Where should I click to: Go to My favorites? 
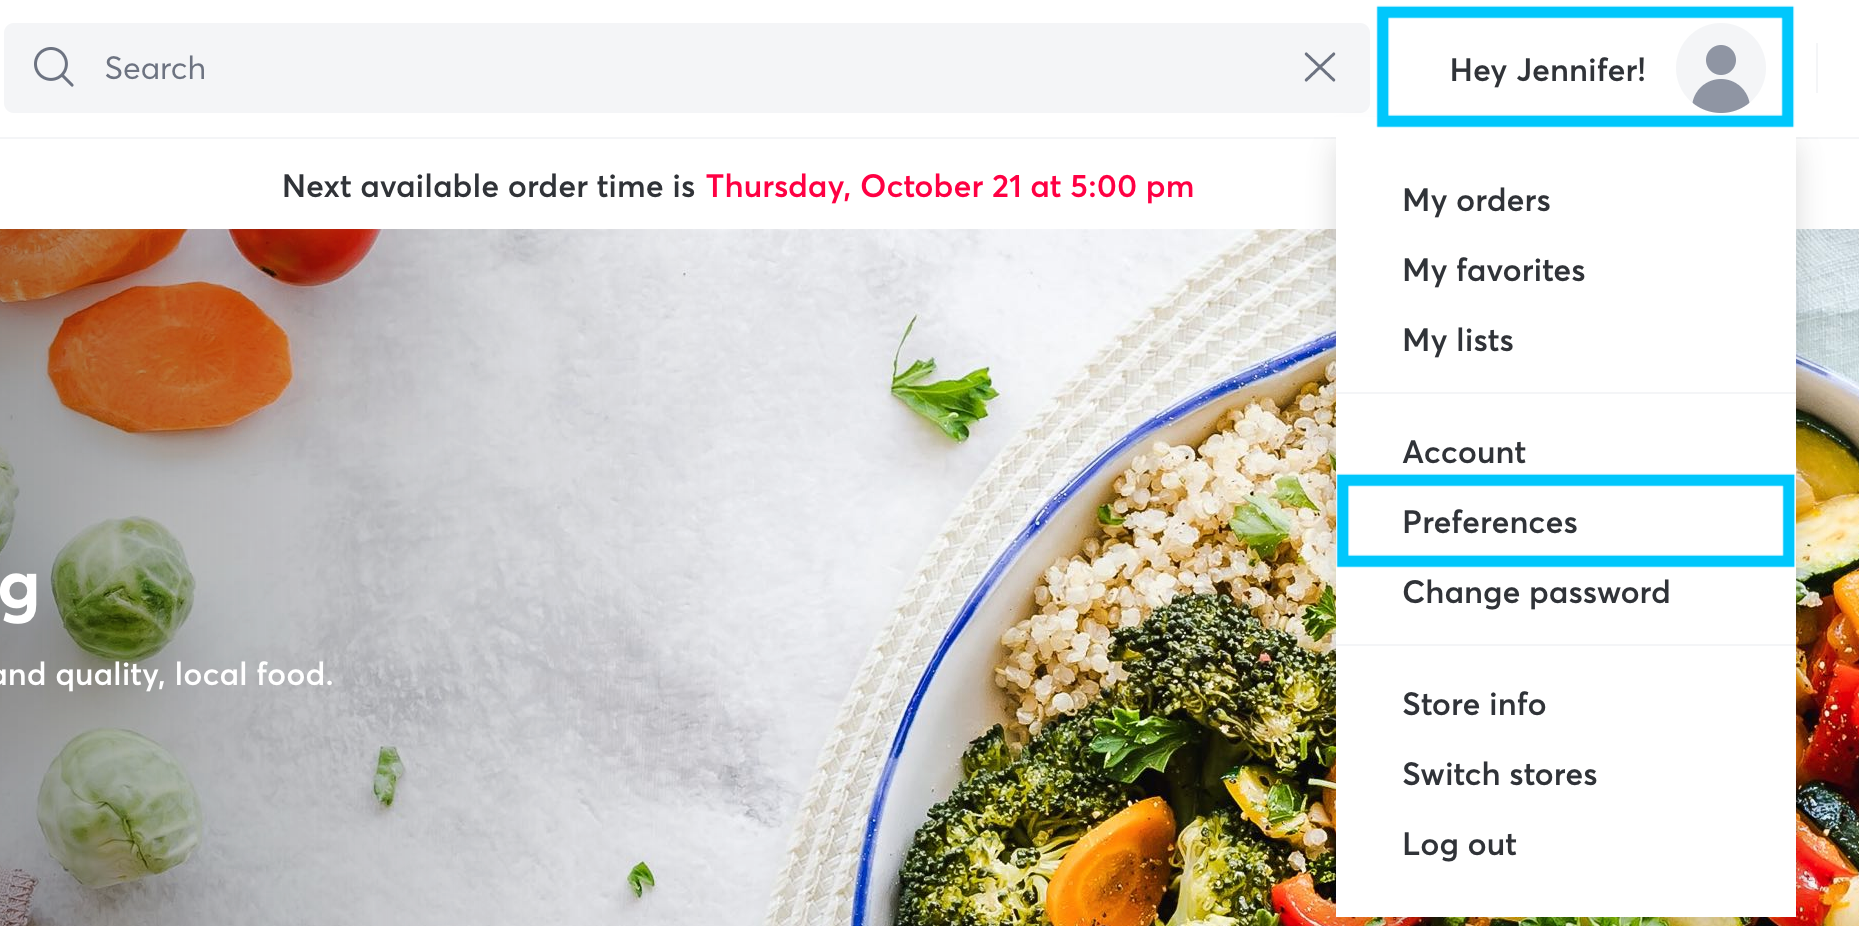[x=1493, y=270]
